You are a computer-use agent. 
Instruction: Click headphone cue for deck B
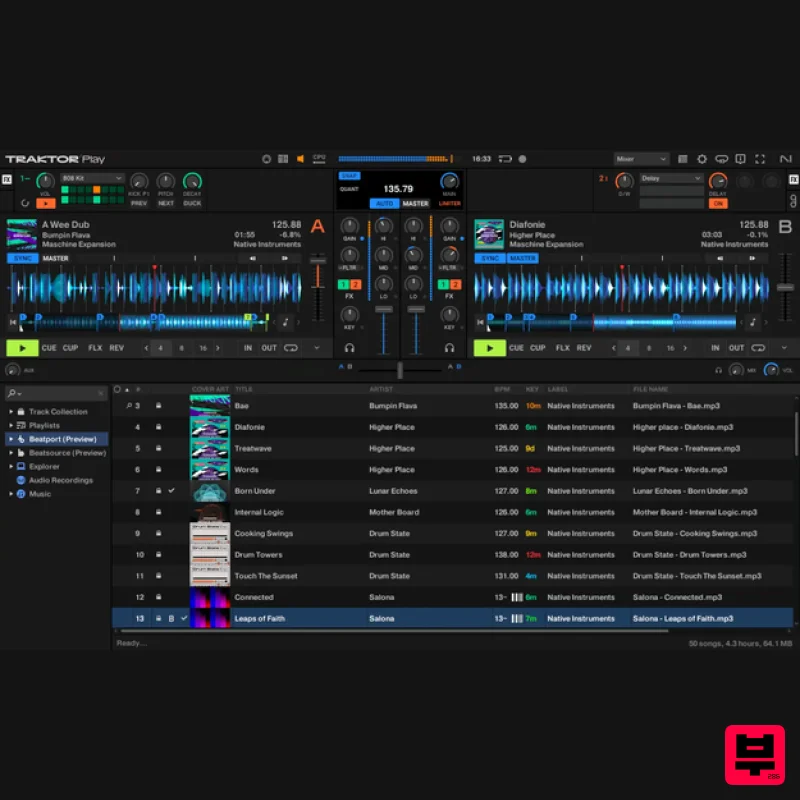tap(449, 348)
